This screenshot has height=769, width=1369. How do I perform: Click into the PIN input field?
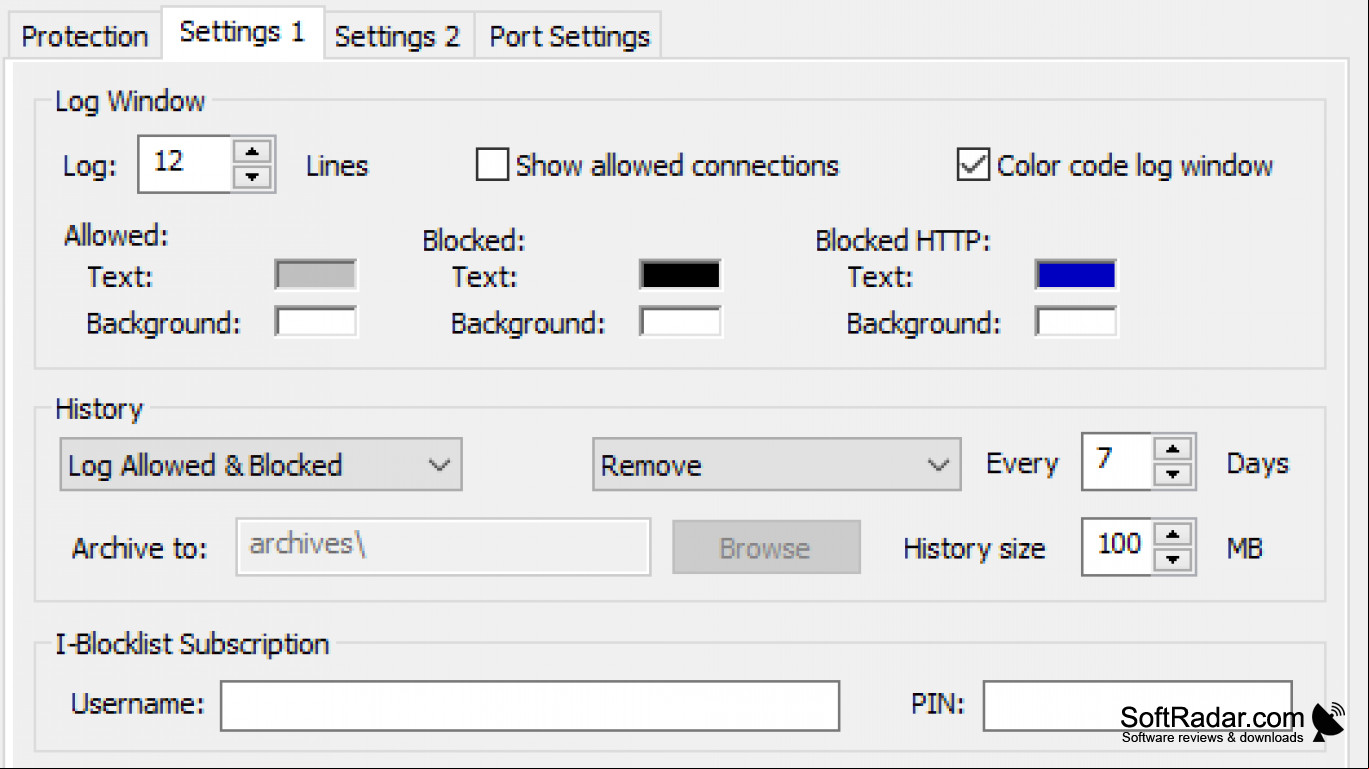[1137, 706]
